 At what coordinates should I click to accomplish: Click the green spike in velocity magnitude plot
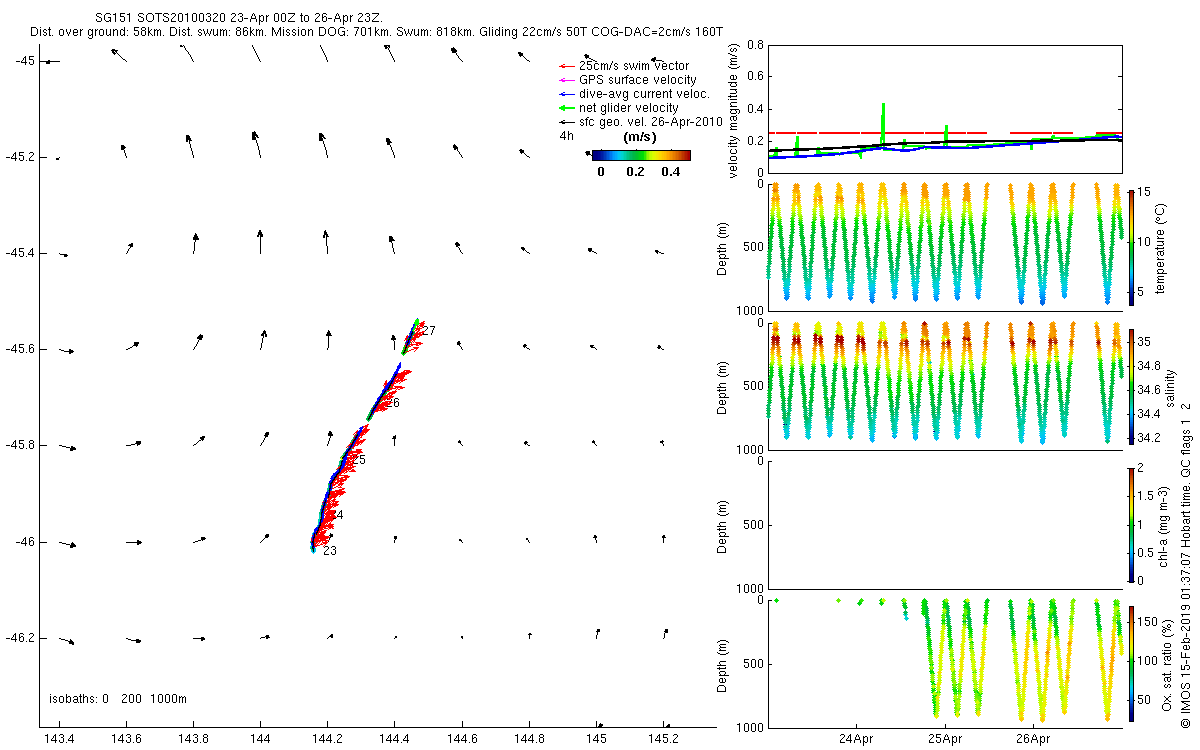[883, 125]
